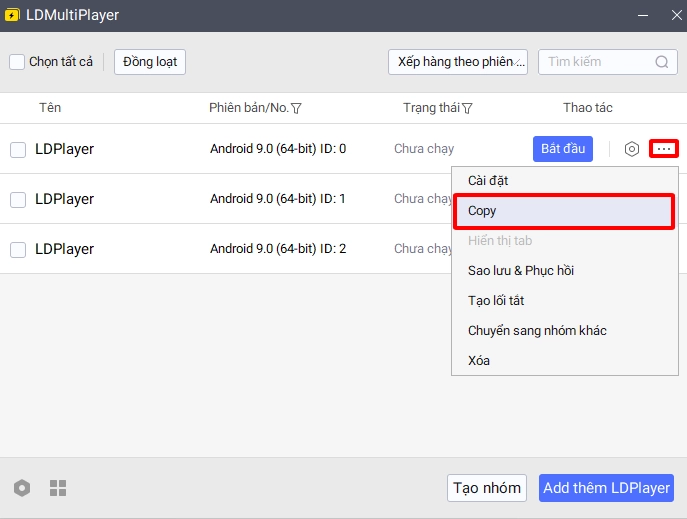Select checkbox for LDPlayer ID 0
Screen dimensions: 687x519
pos(18,149)
